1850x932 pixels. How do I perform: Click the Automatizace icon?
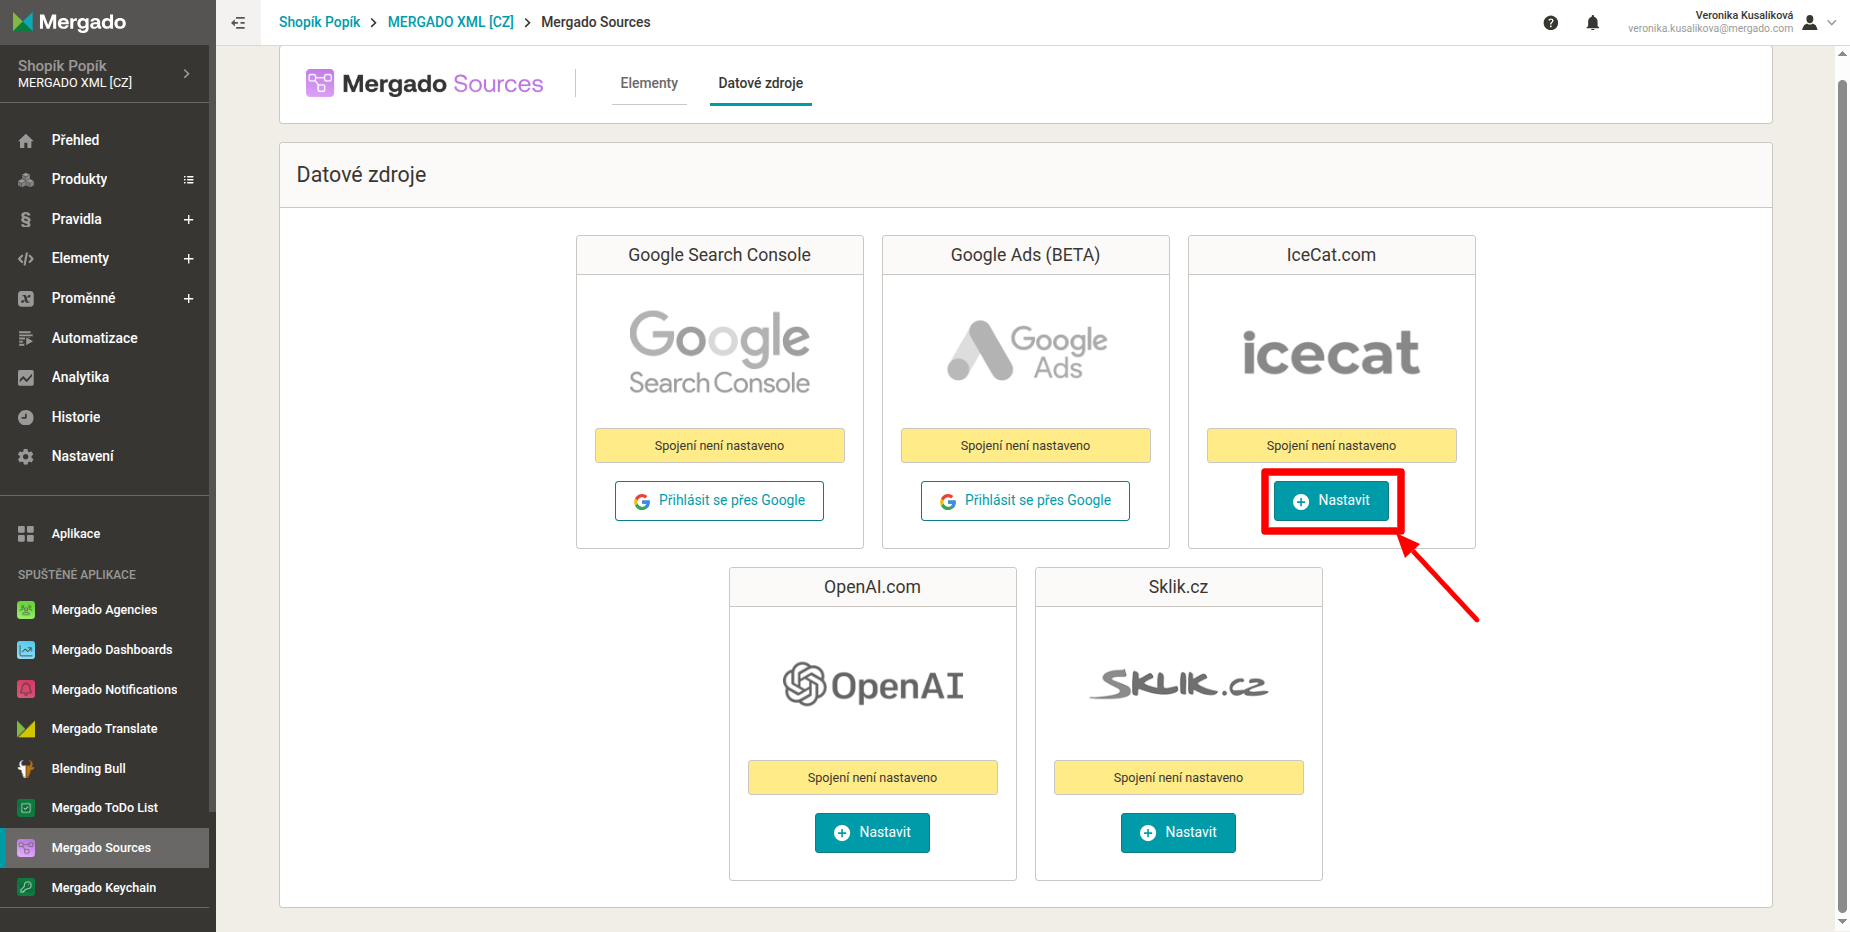[x=27, y=338]
